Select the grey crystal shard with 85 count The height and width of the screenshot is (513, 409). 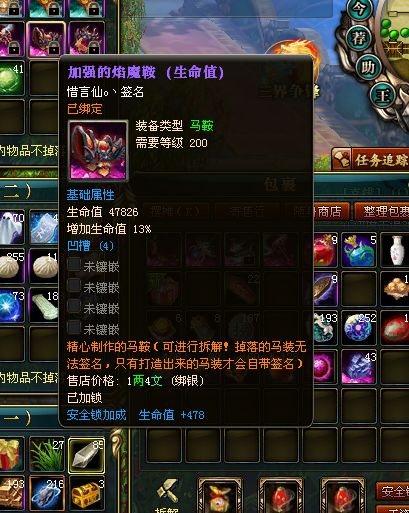[x=86, y=455]
